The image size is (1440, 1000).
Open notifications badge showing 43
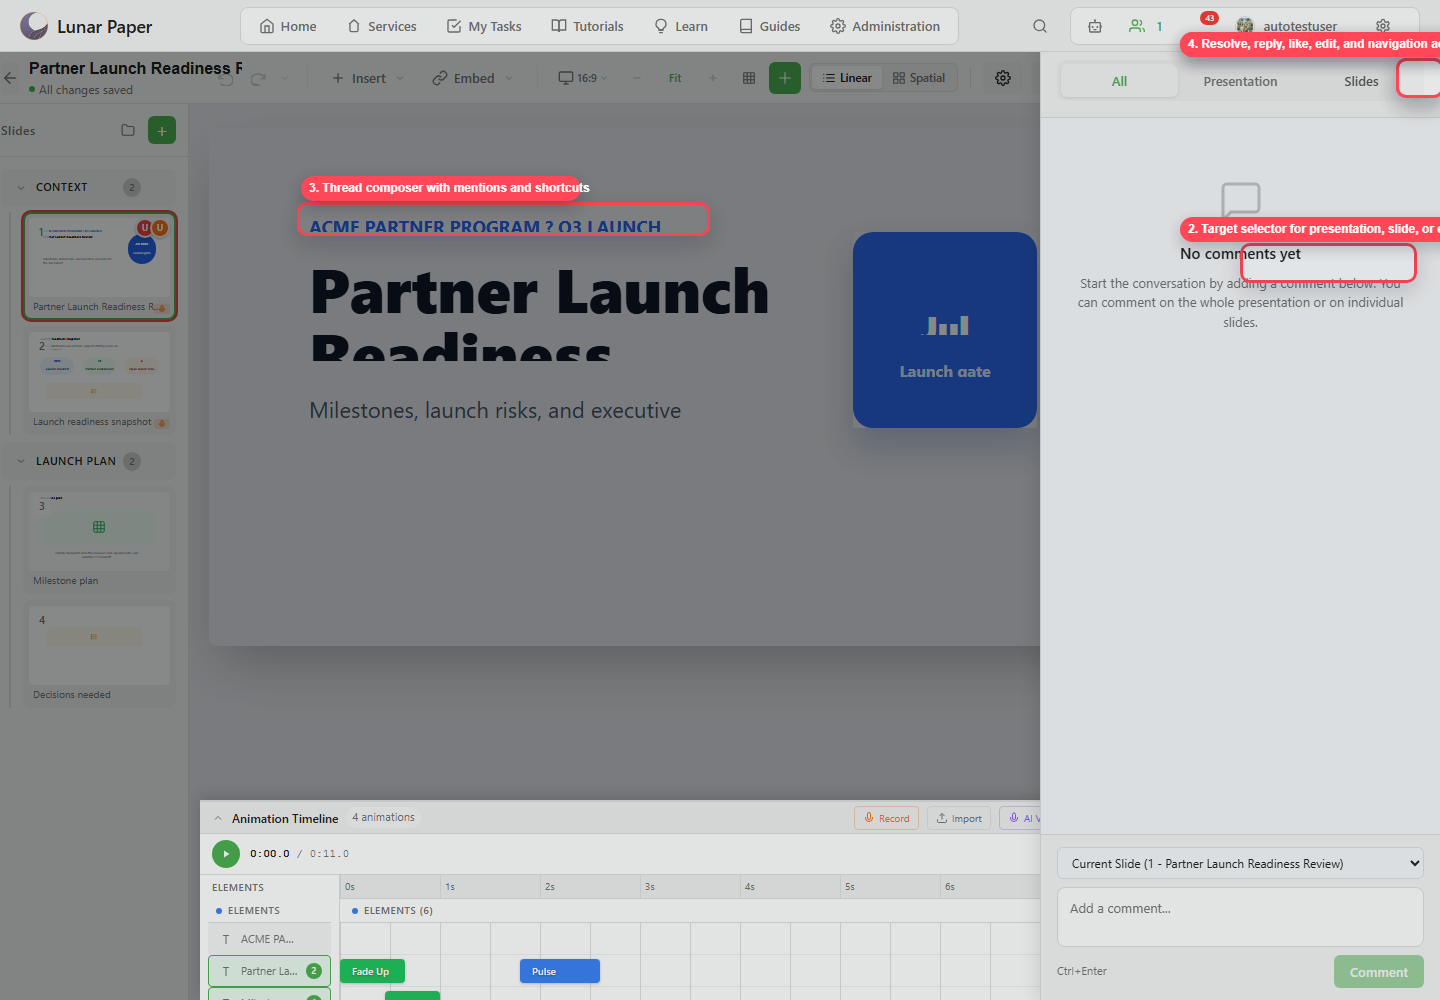1209,18
